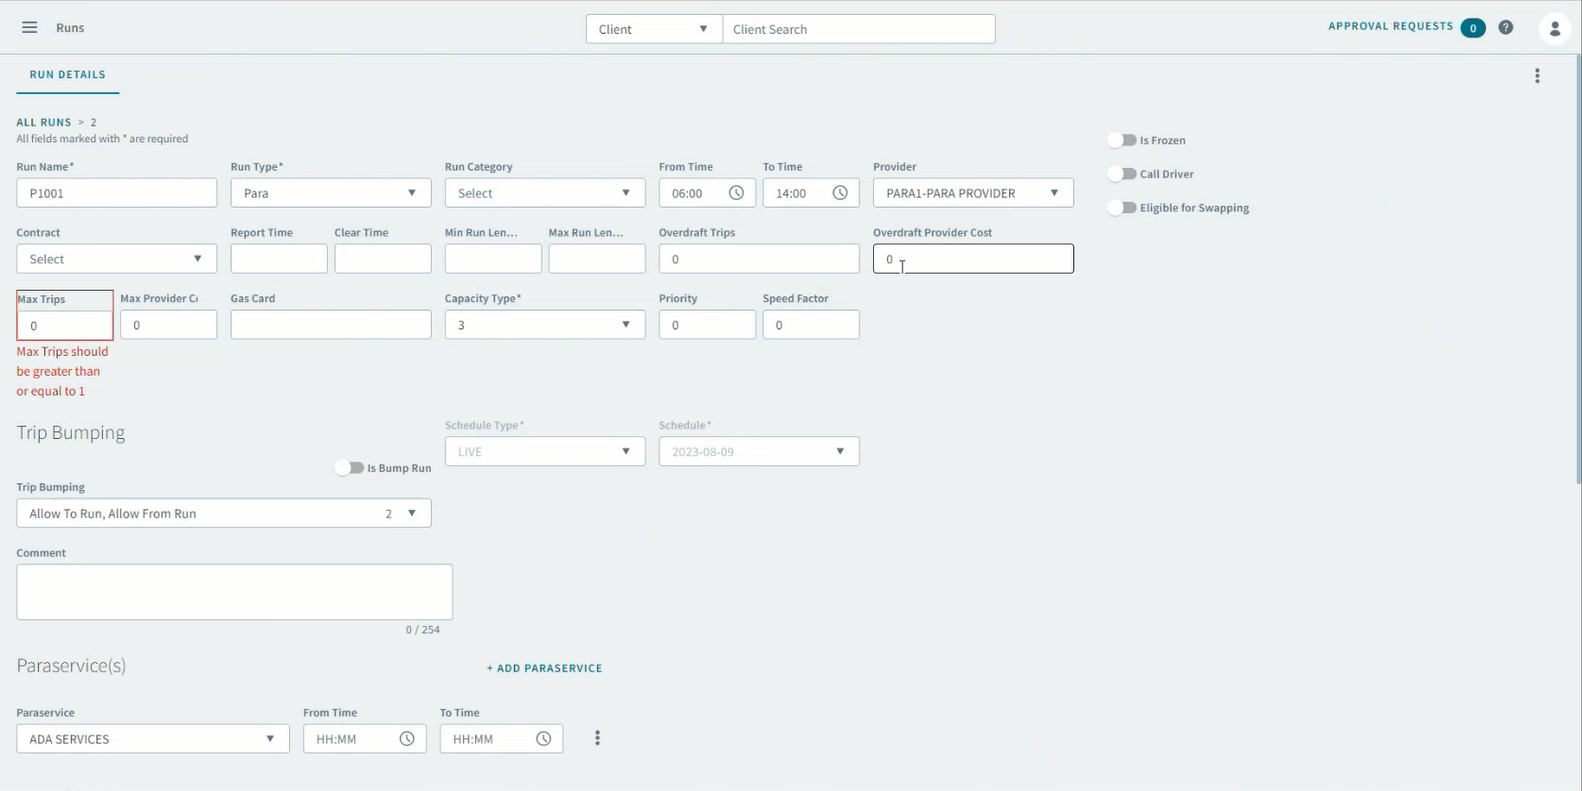The image size is (1582, 791).
Task: Click the help question mark icon
Action: 1505,28
